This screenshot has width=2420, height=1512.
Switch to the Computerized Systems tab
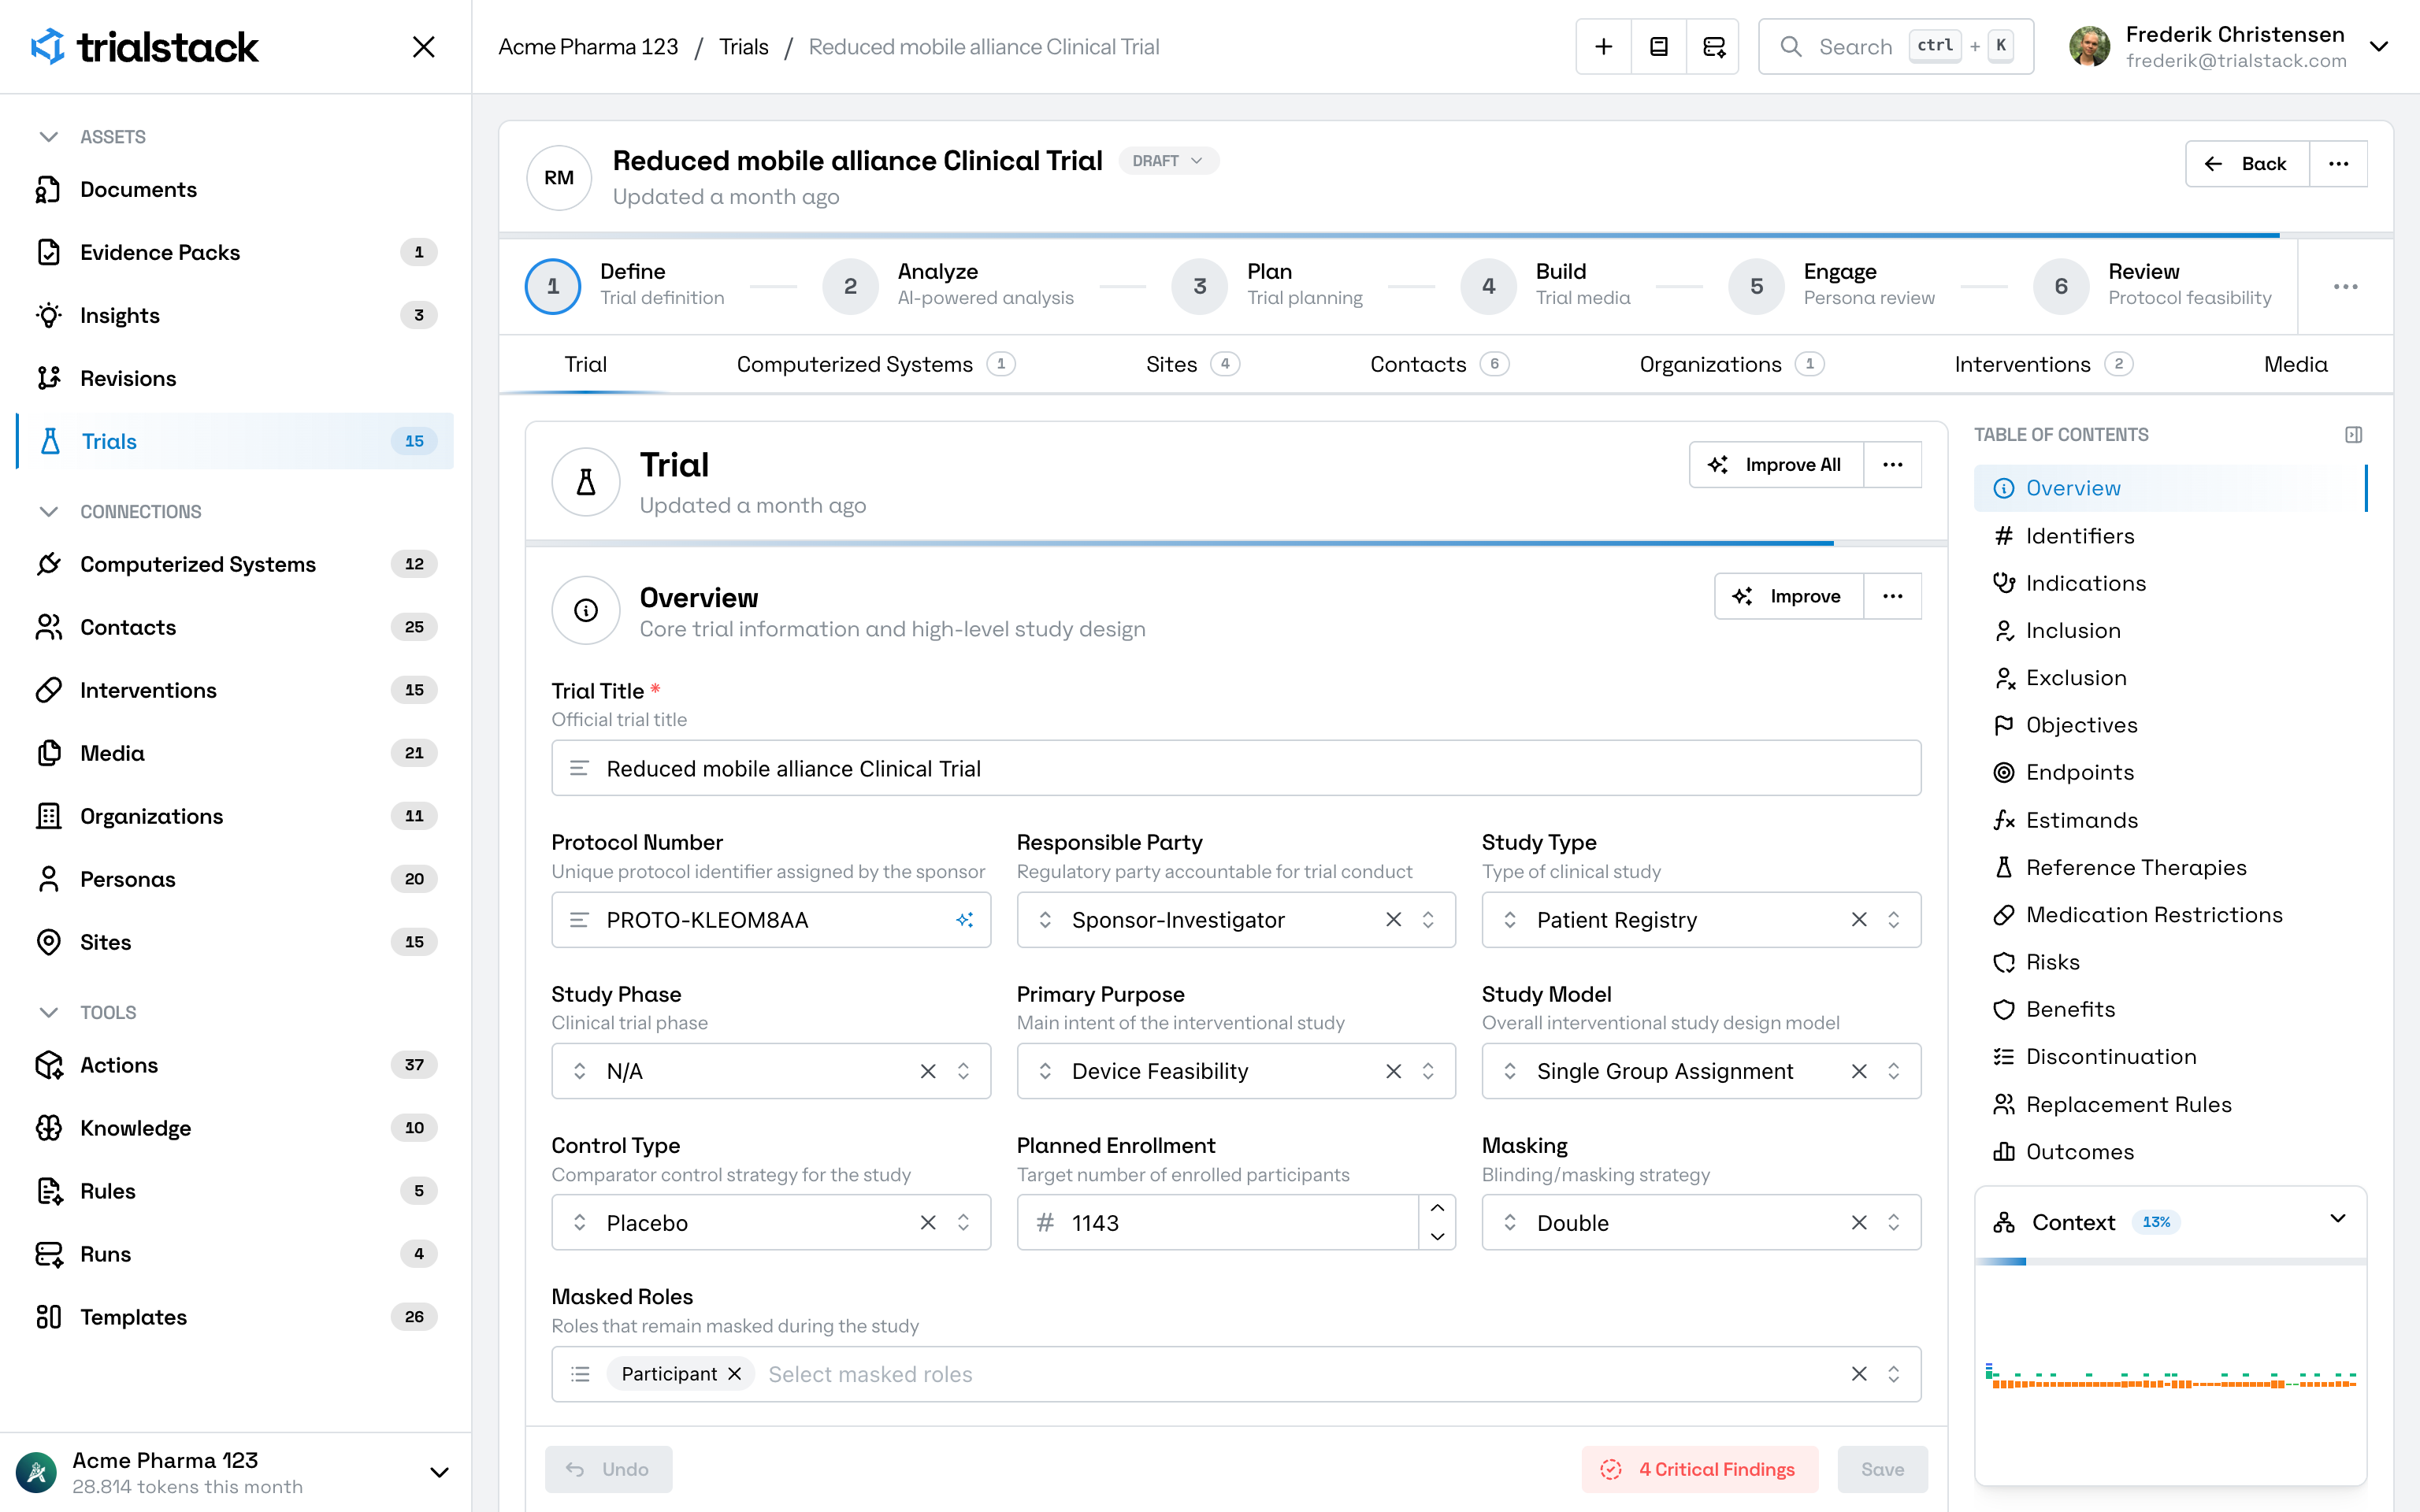point(875,365)
